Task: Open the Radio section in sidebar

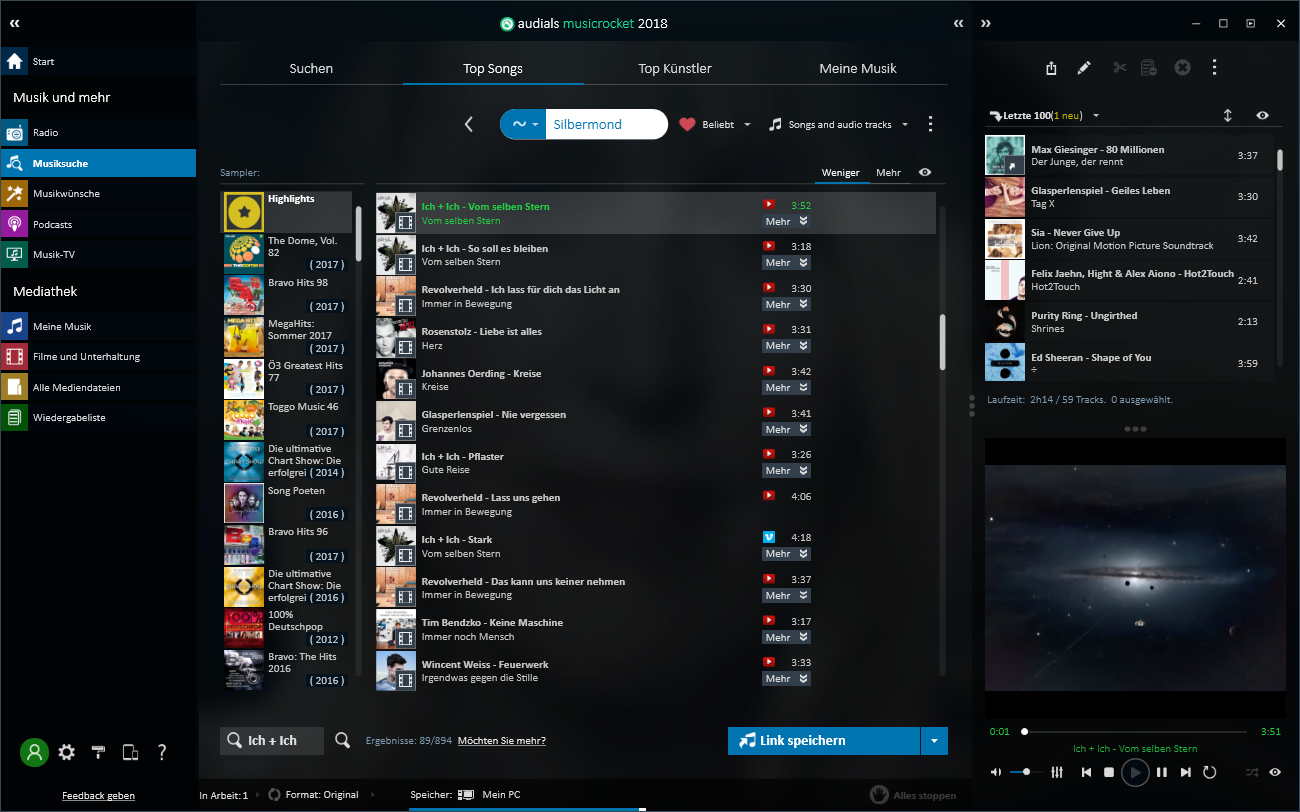Action: (x=98, y=132)
